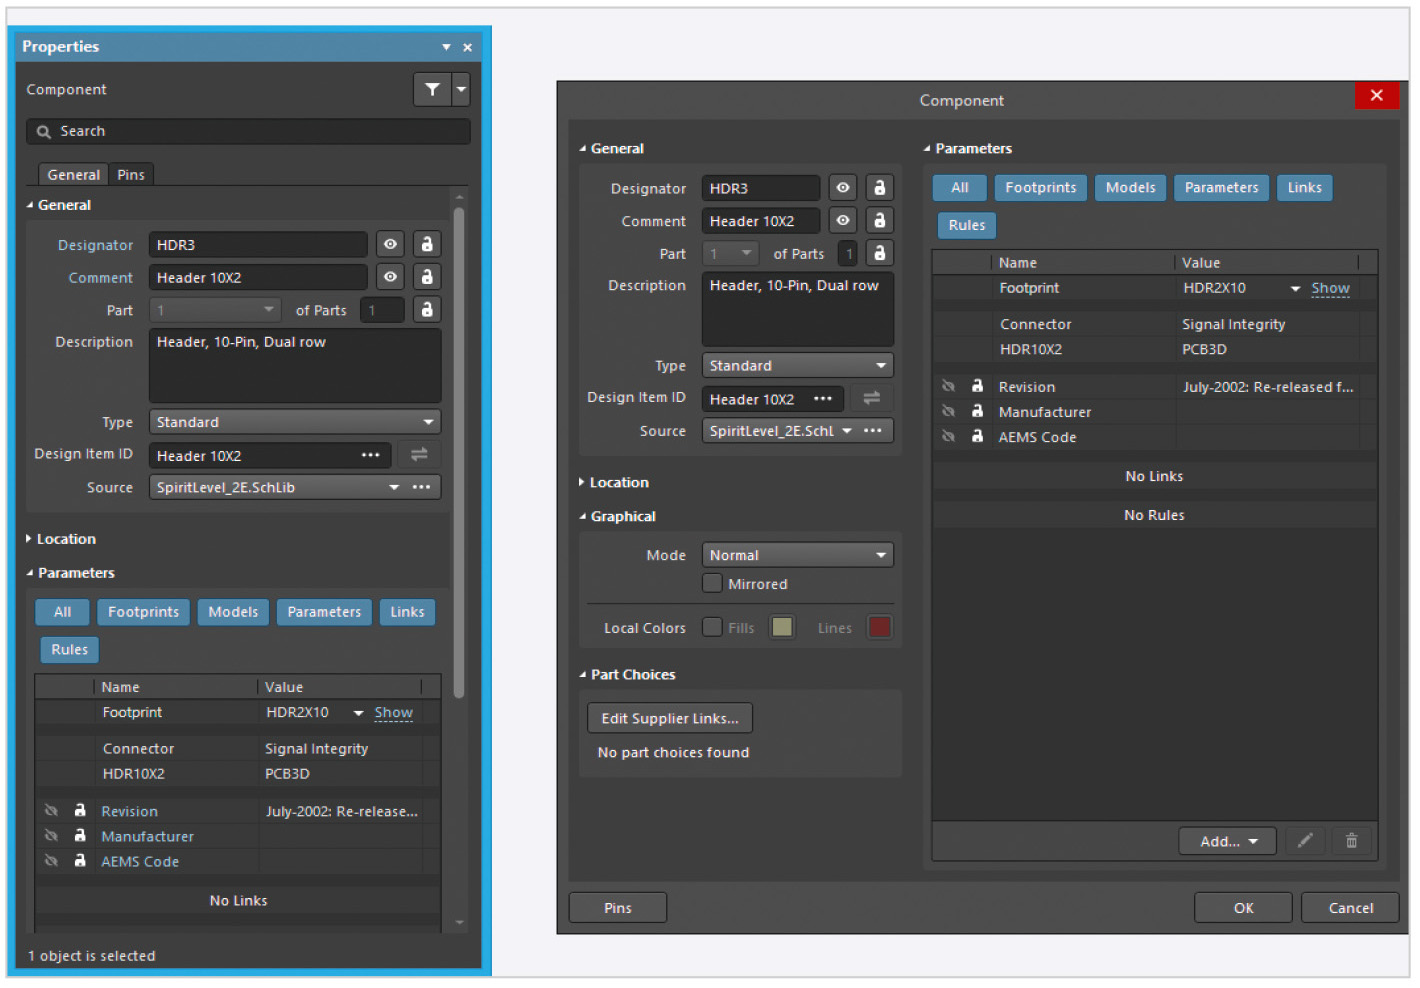The width and height of the screenshot is (1420, 988).
Task: Click Show link for Footprint in Component dialog
Action: [1330, 289]
